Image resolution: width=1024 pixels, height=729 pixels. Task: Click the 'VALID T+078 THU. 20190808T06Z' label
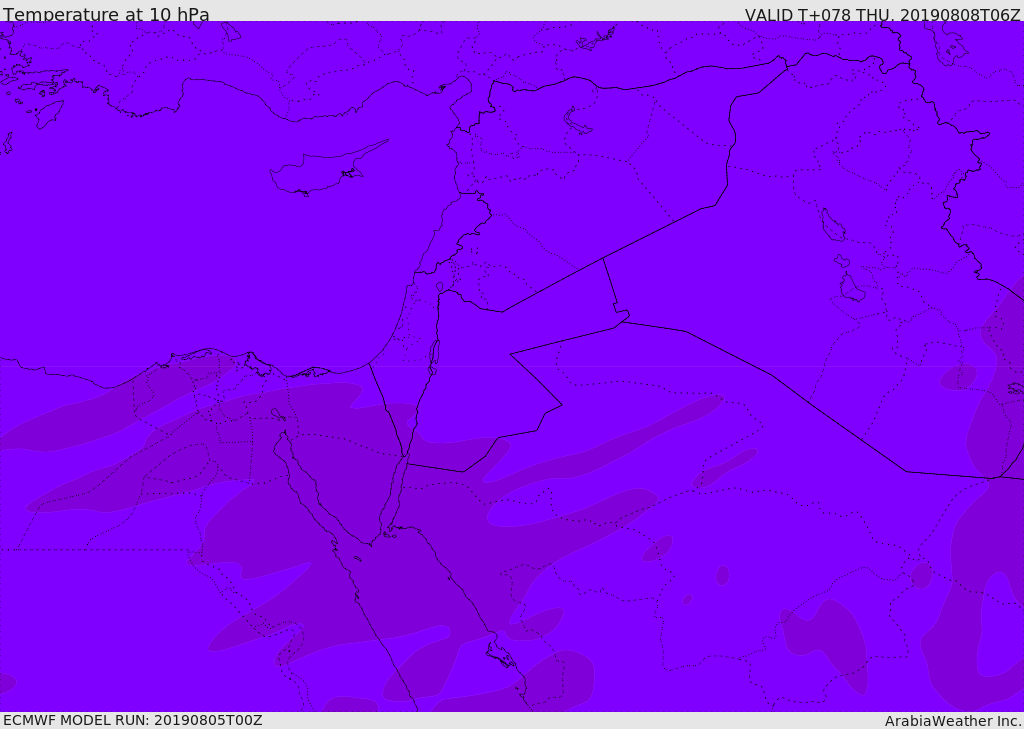pyautogui.click(x=882, y=15)
